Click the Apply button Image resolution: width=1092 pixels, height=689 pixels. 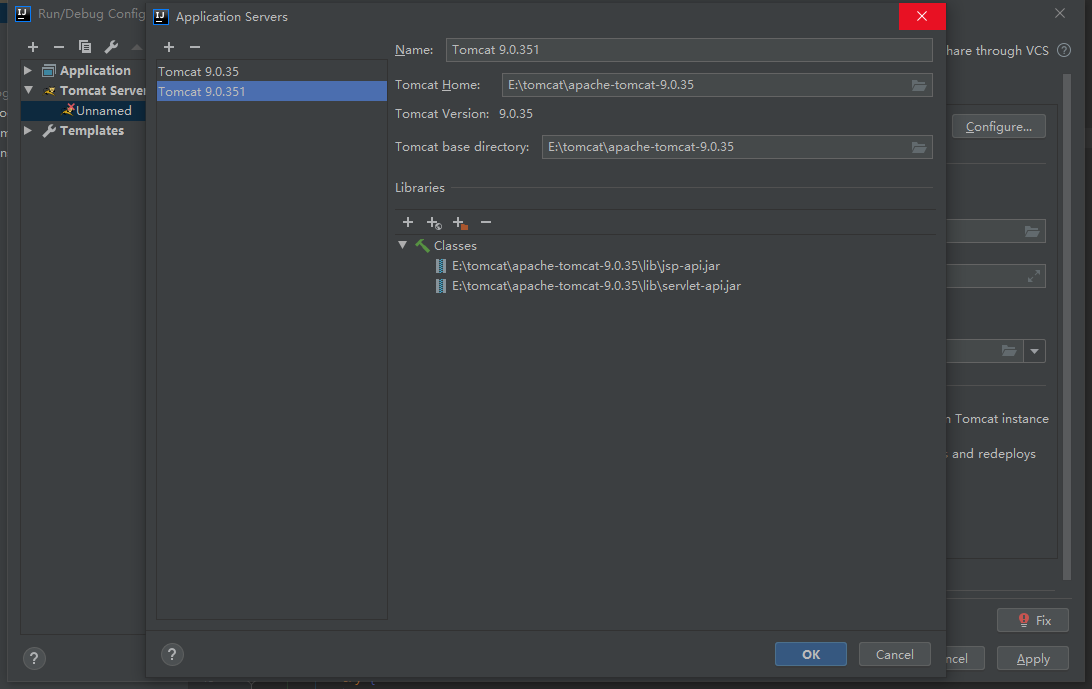(x=1033, y=658)
